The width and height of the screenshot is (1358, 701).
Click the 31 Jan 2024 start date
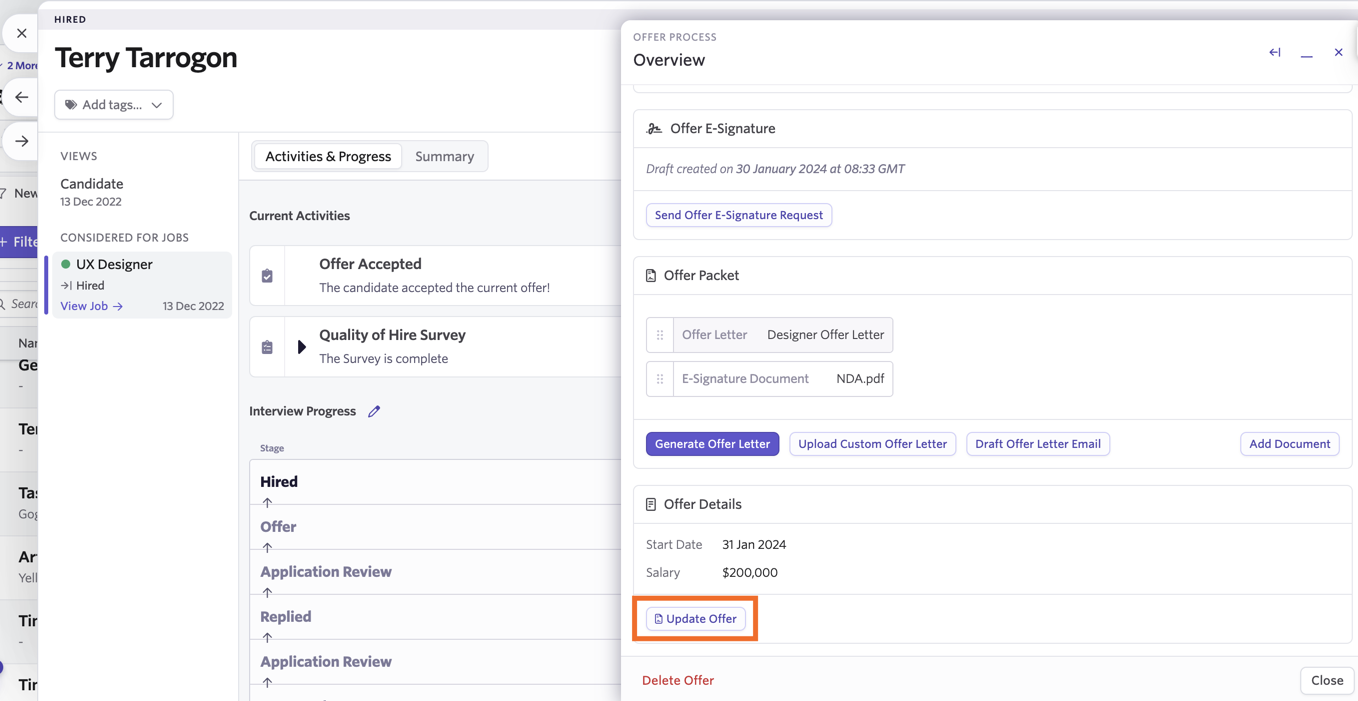(x=754, y=545)
